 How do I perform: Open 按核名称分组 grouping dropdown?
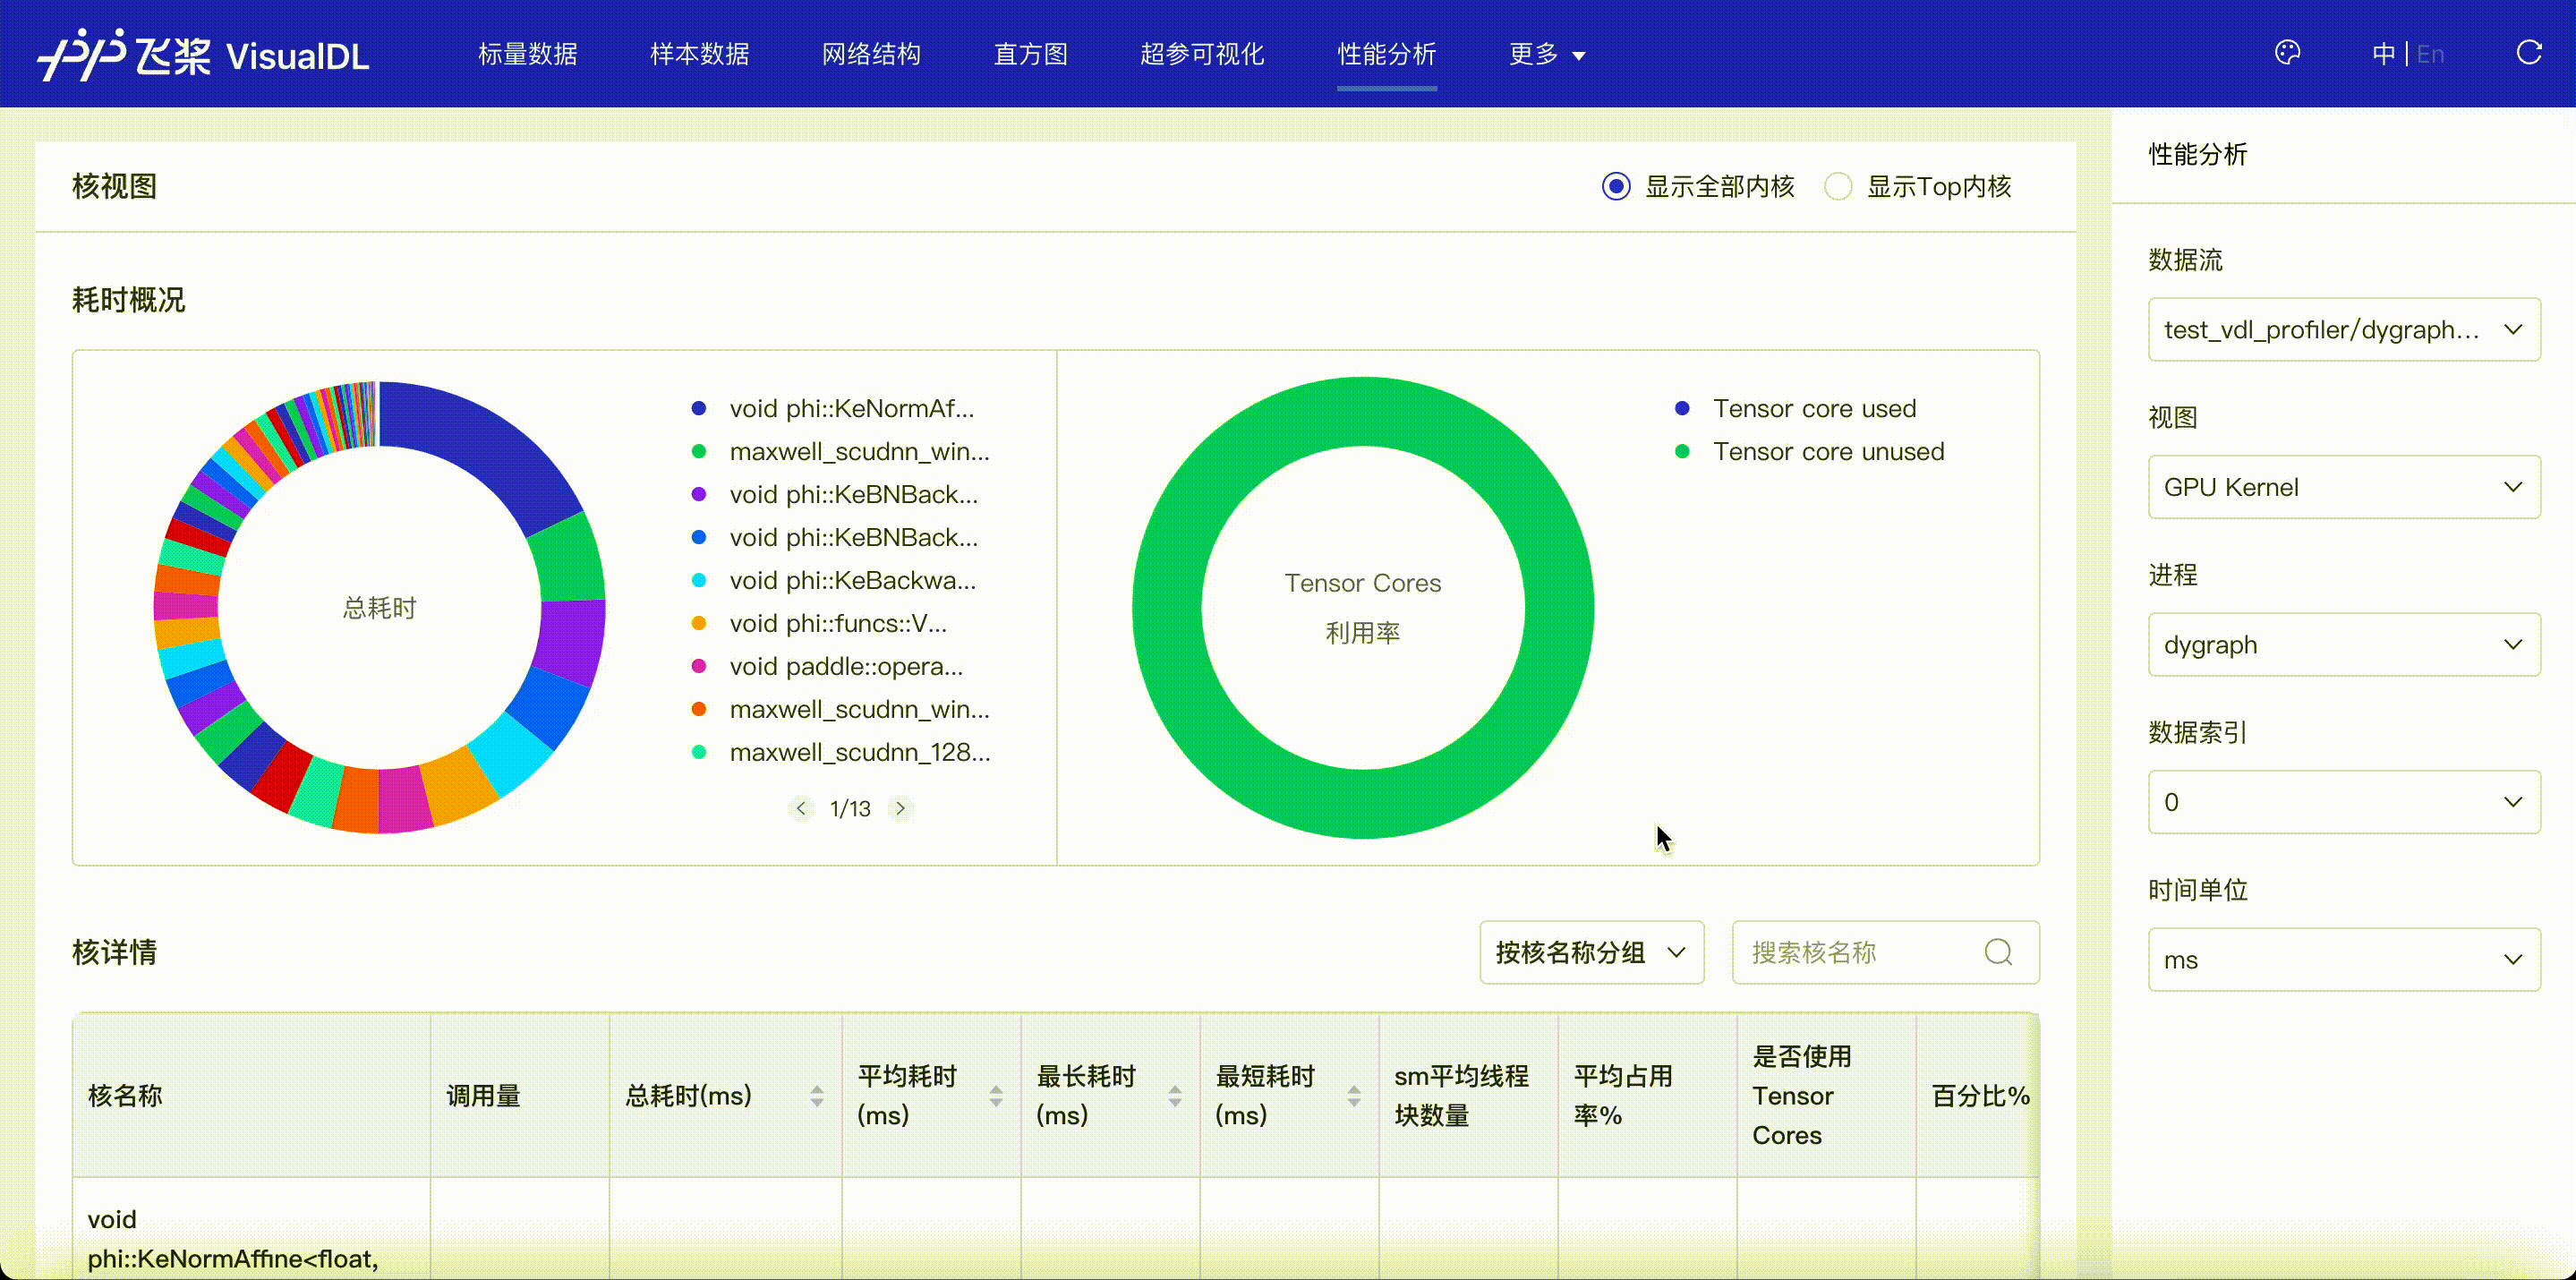pyautogui.click(x=1591, y=952)
